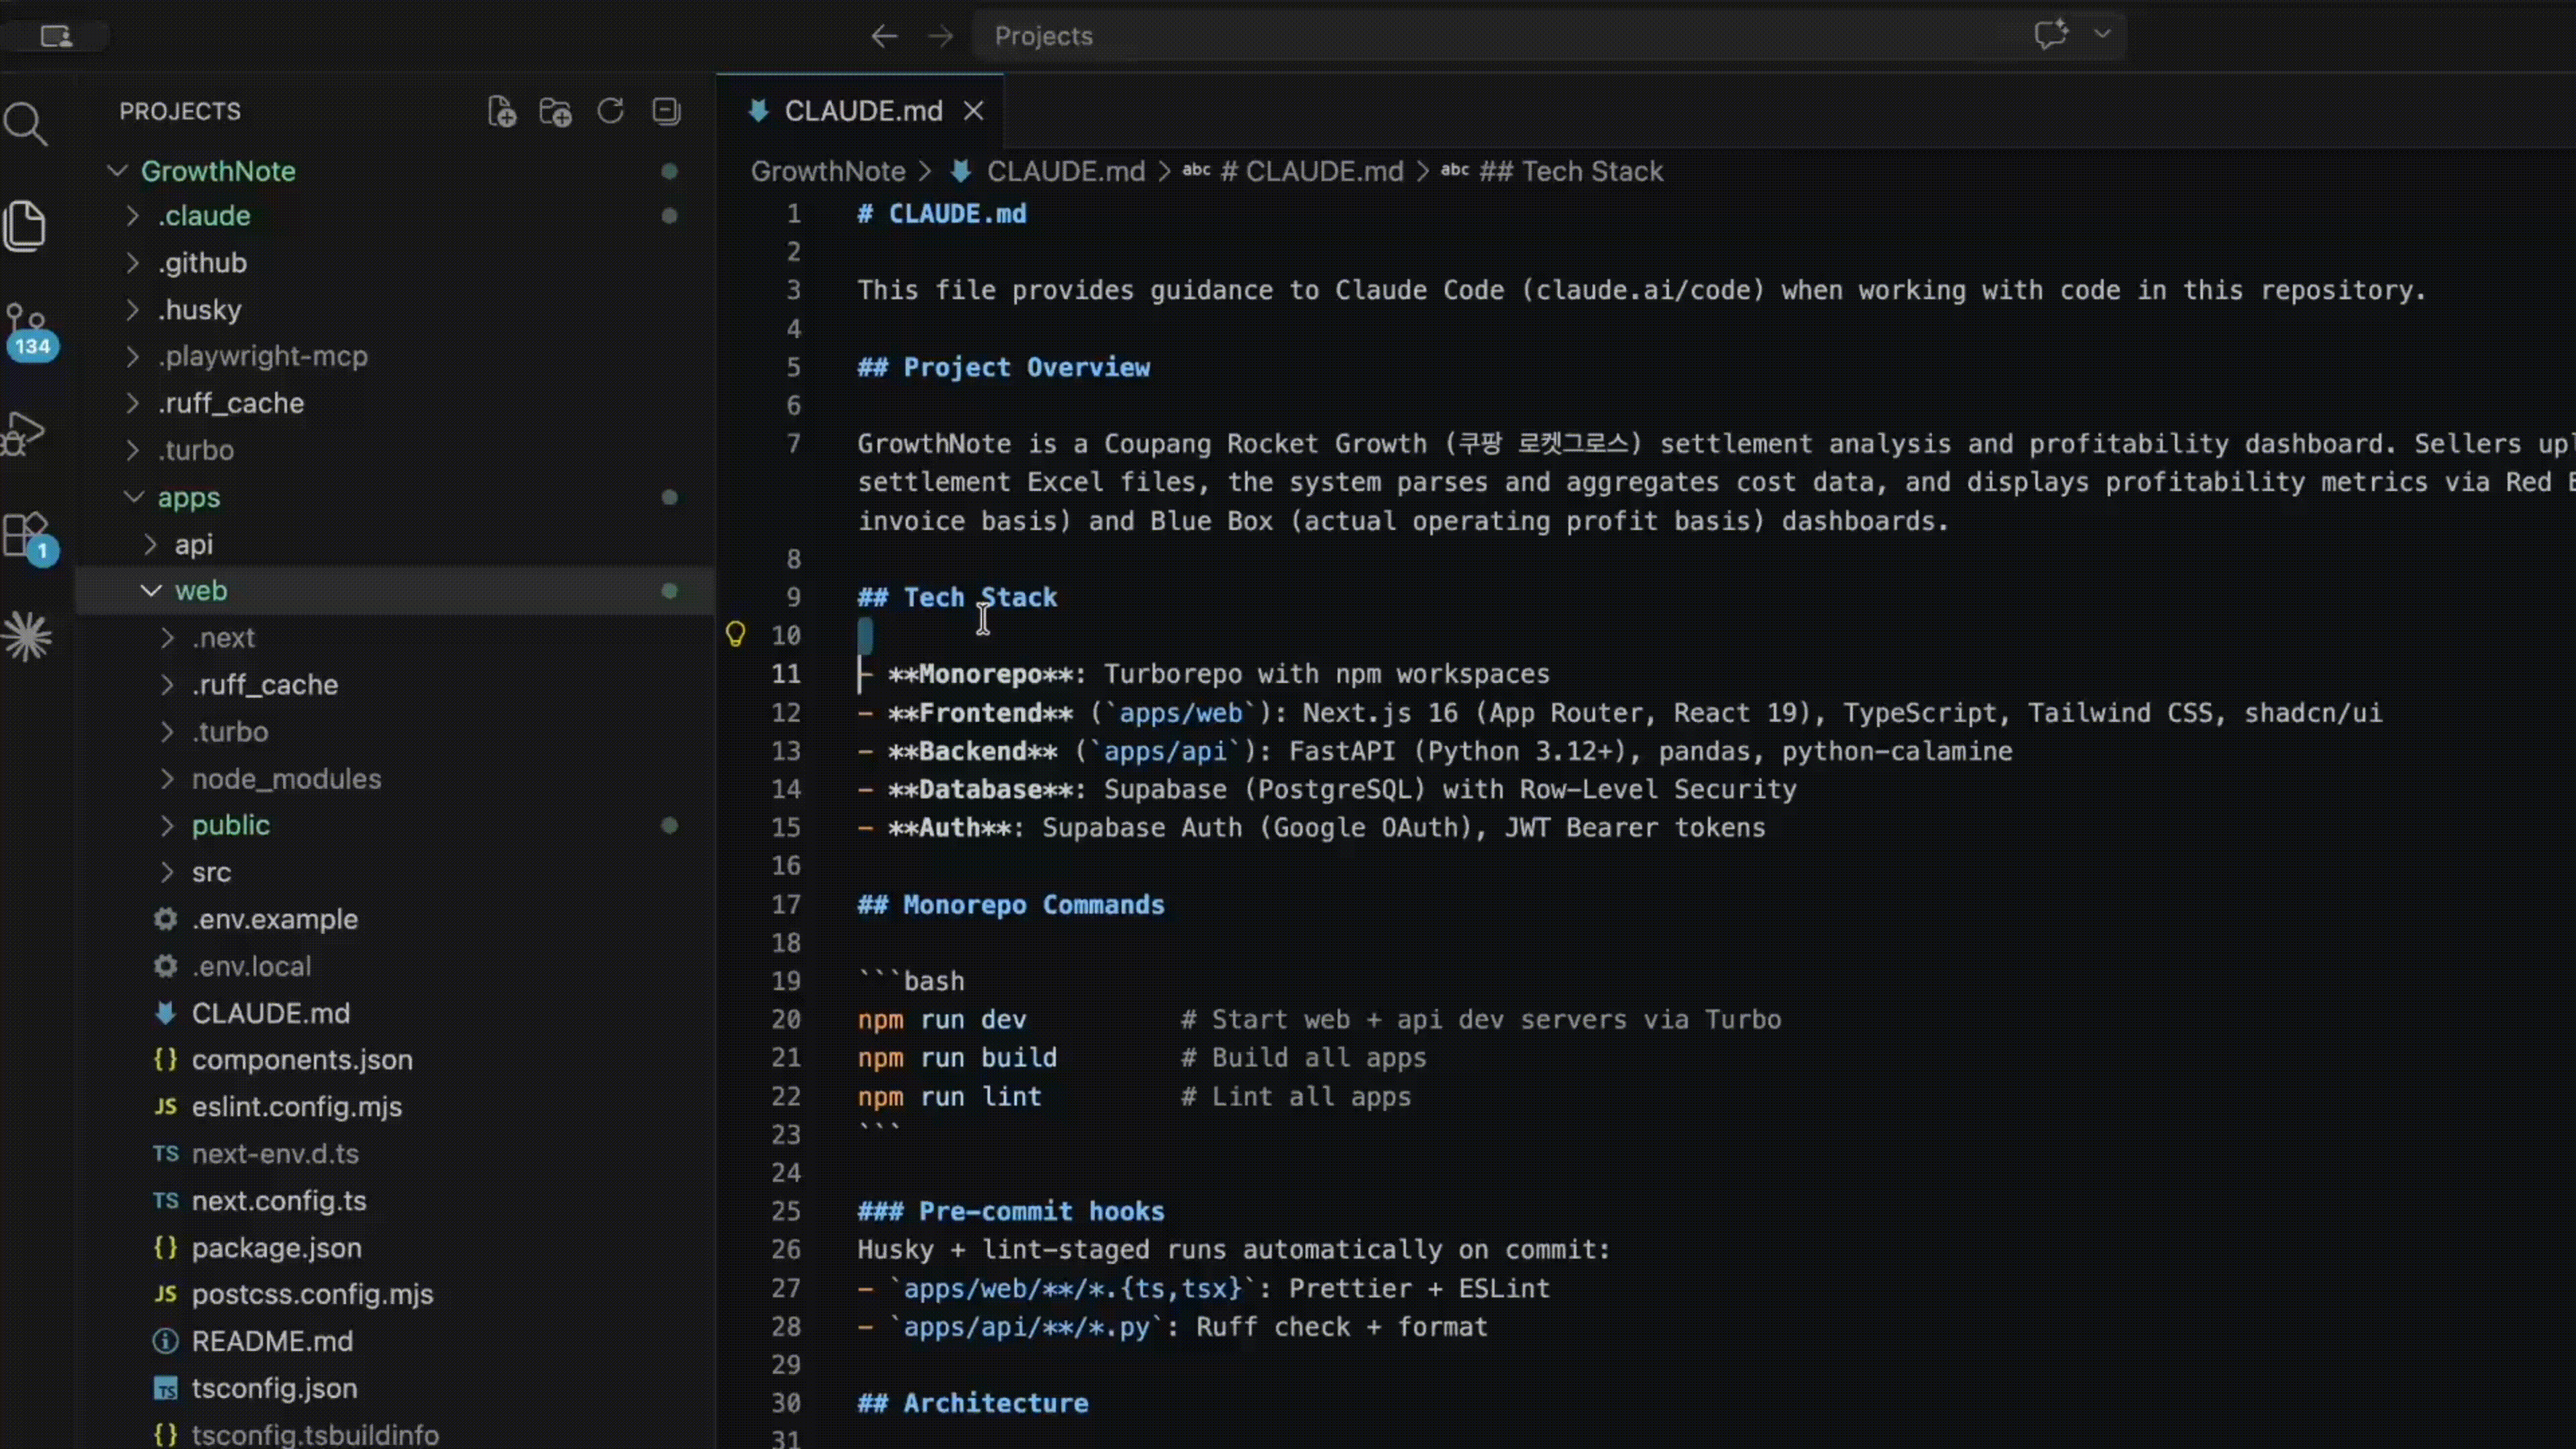Click GrowthNote in the breadcrumb
2576x1449 pixels.
point(828,171)
